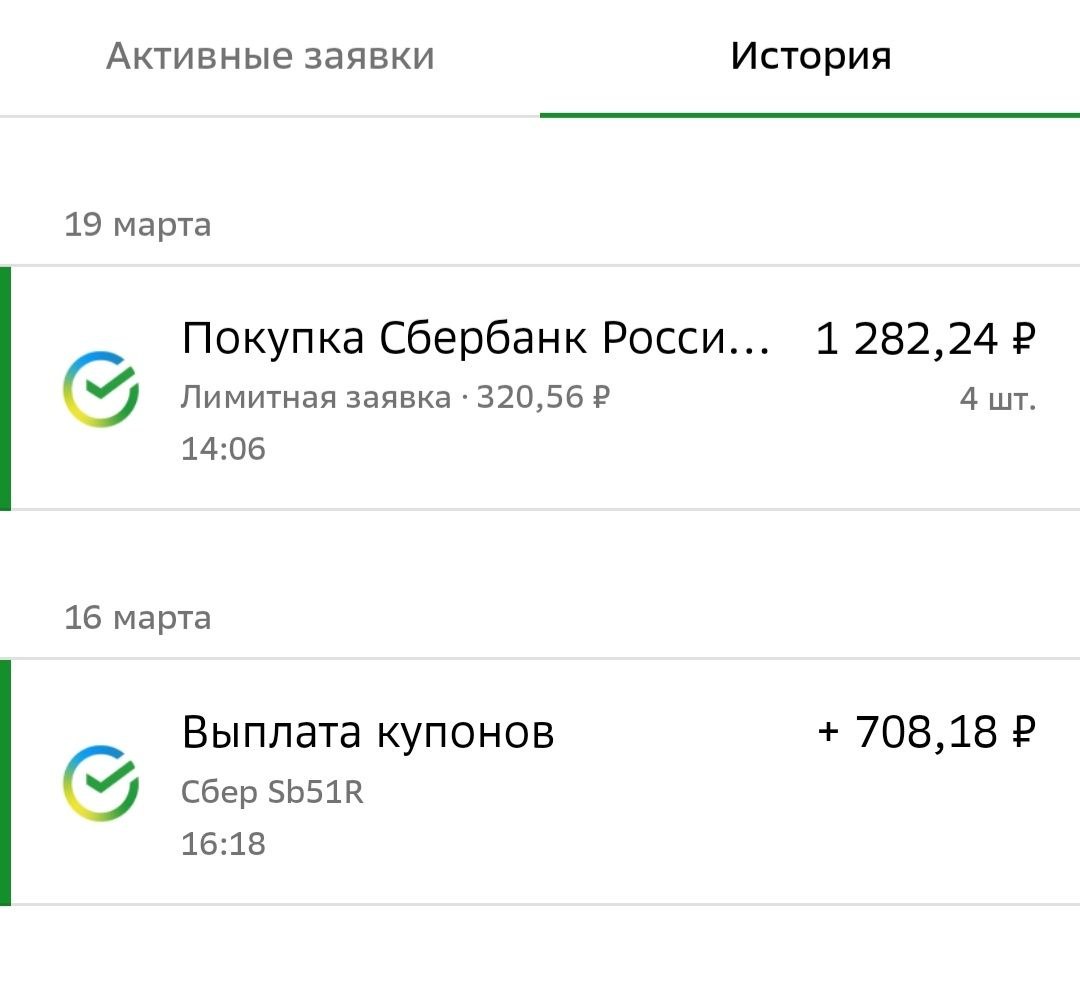Tap the 16:18 coupon payout timestamp
Screen dimensions: 1080x989
pyautogui.click(x=223, y=844)
